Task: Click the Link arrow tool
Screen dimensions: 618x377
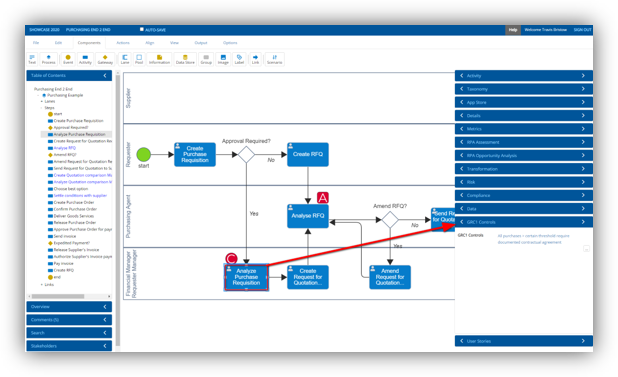Action: click(x=255, y=59)
